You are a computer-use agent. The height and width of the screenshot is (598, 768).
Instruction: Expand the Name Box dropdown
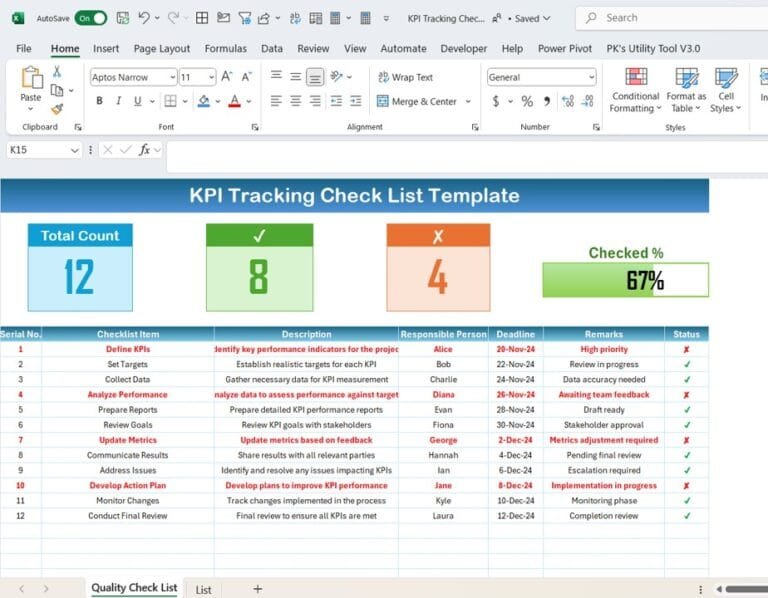[x=74, y=150]
